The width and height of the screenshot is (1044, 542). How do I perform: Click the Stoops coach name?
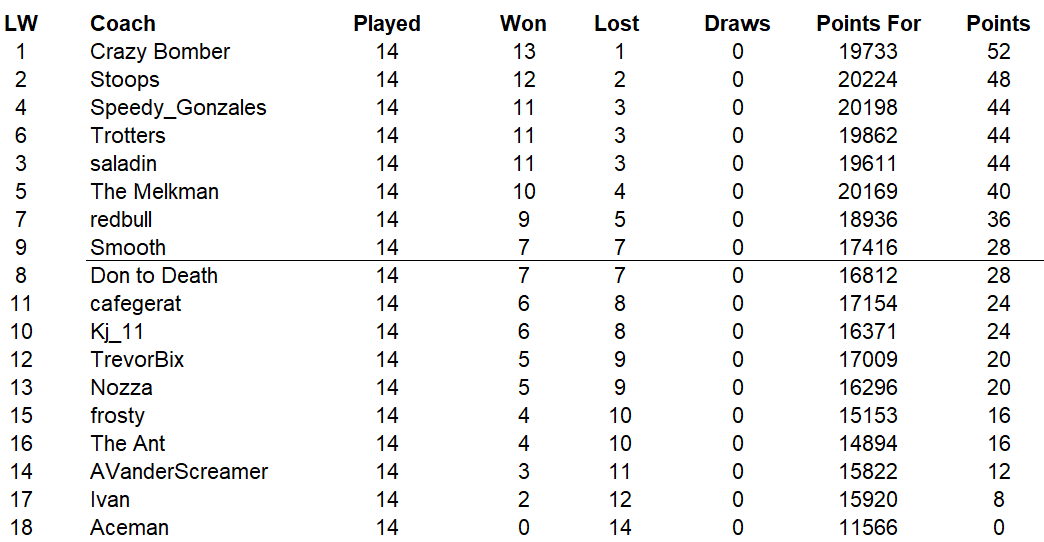tap(125, 80)
